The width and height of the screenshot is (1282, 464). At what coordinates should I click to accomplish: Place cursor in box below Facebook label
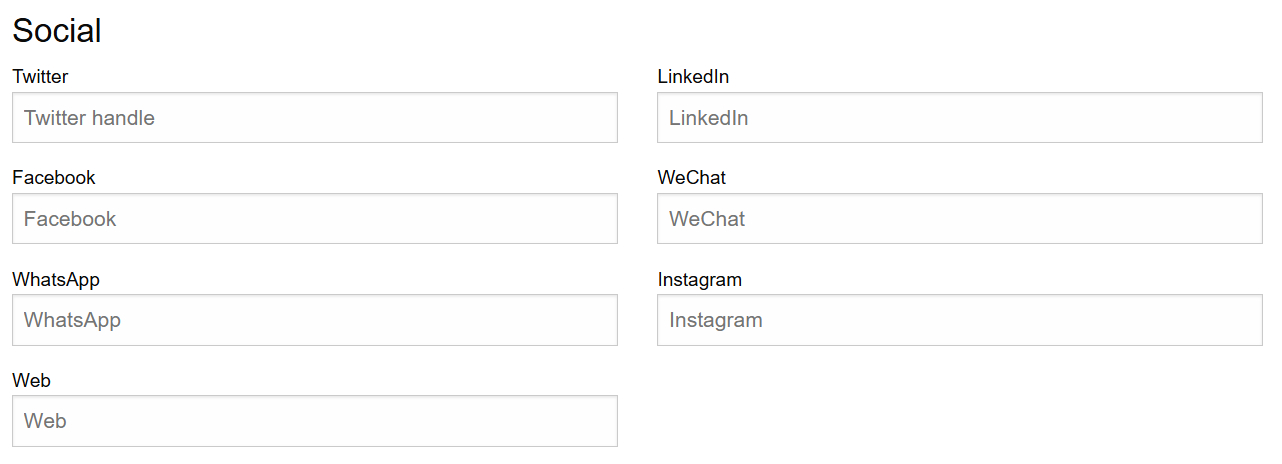[314, 219]
